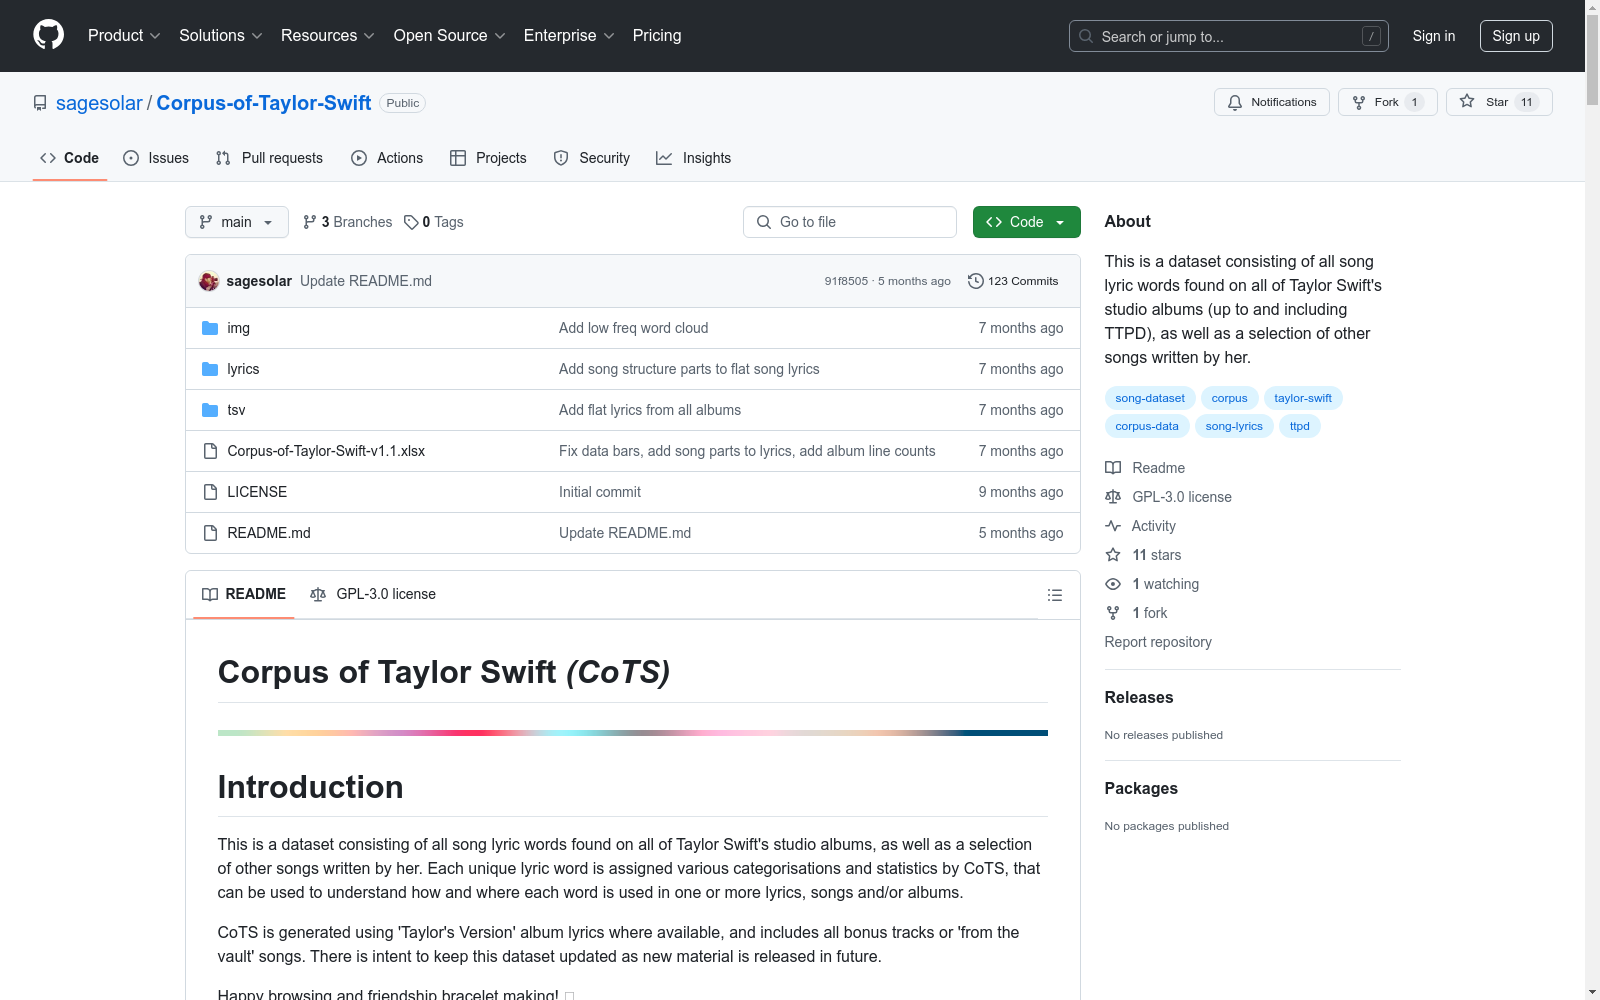
Task: Click the file icon for LICENSE
Action: 210,492
